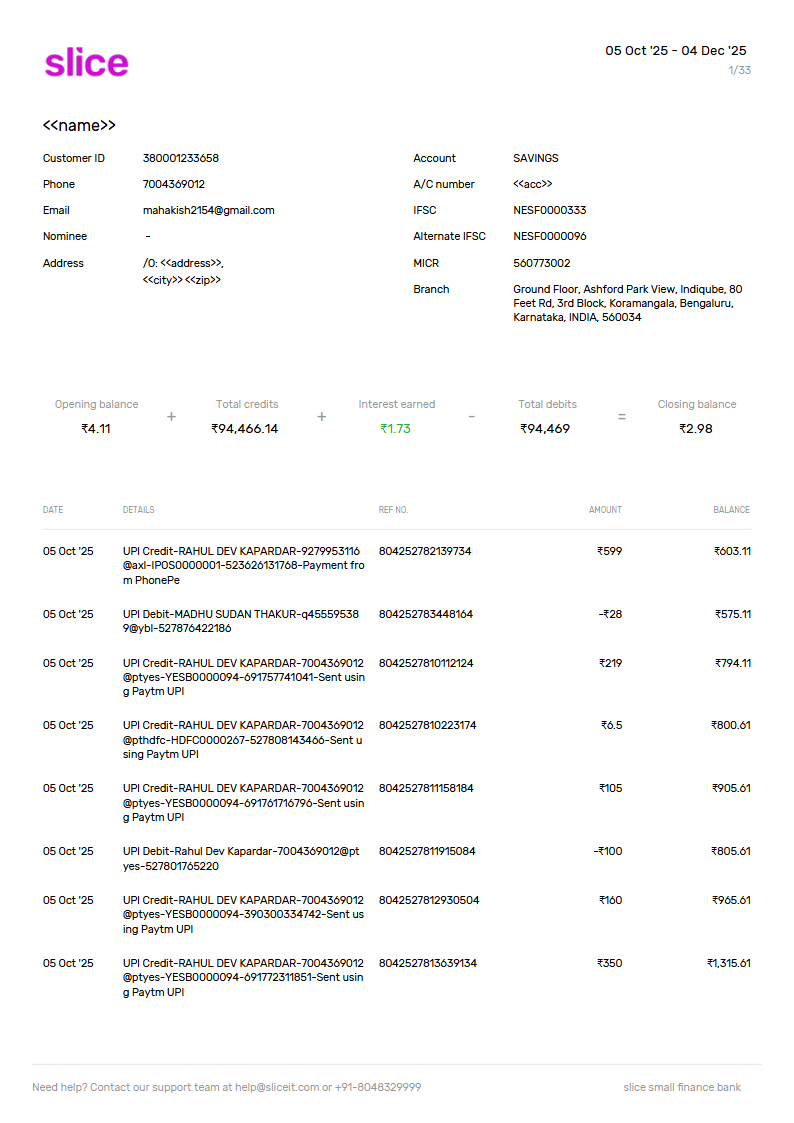This screenshot has width=794, height=1123.
Task: Click interest earned ₹1.73
Action: [395, 429]
